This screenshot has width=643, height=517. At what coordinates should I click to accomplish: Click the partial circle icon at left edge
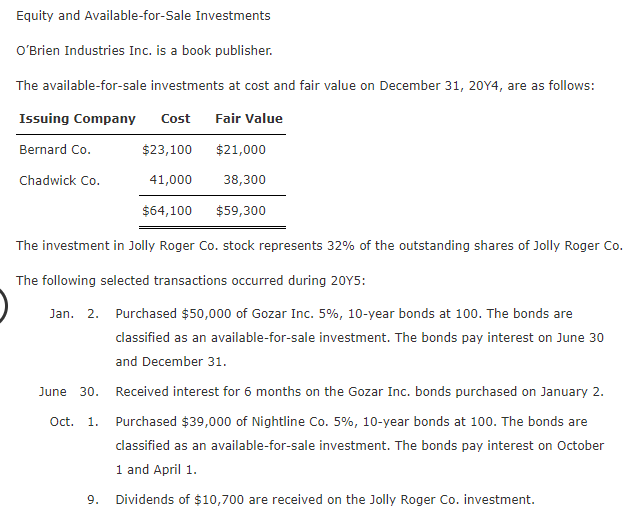tap(3, 306)
